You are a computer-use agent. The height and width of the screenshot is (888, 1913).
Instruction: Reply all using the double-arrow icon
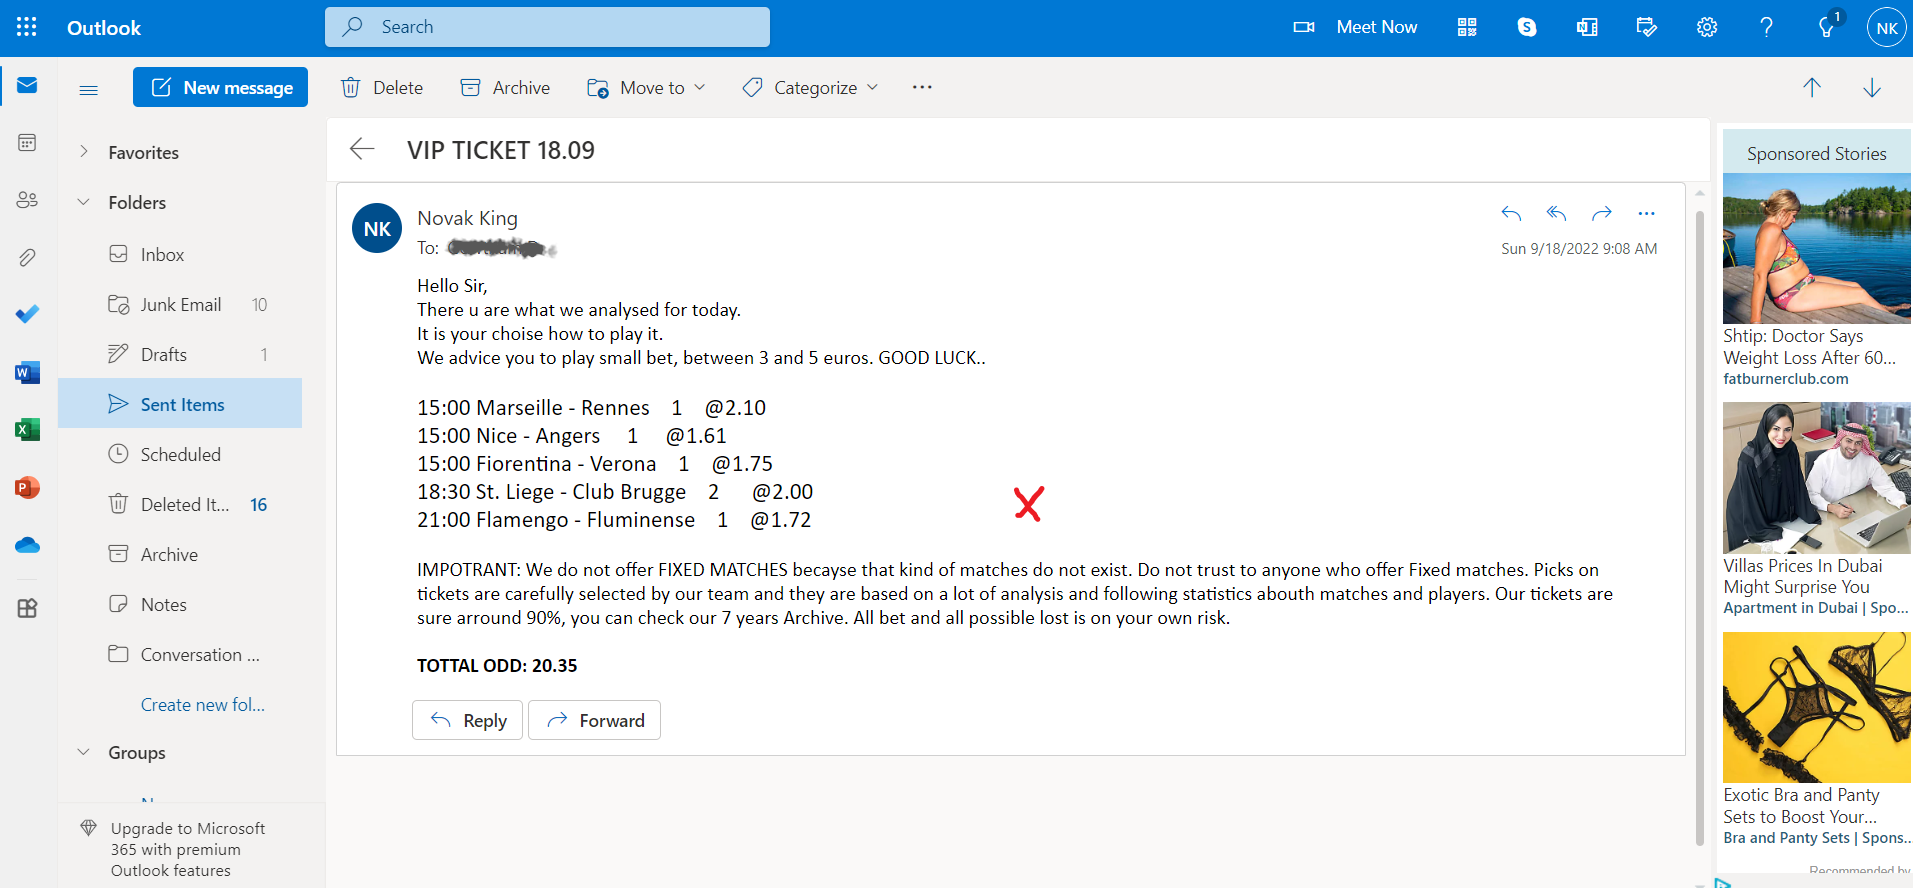tap(1556, 213)
